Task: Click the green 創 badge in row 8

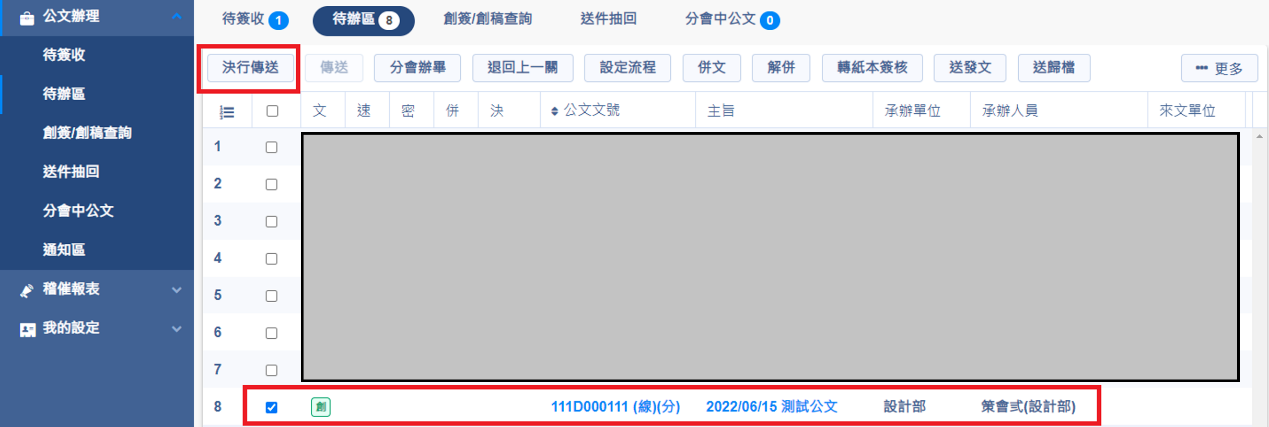Action: click(x=320, y=407)
